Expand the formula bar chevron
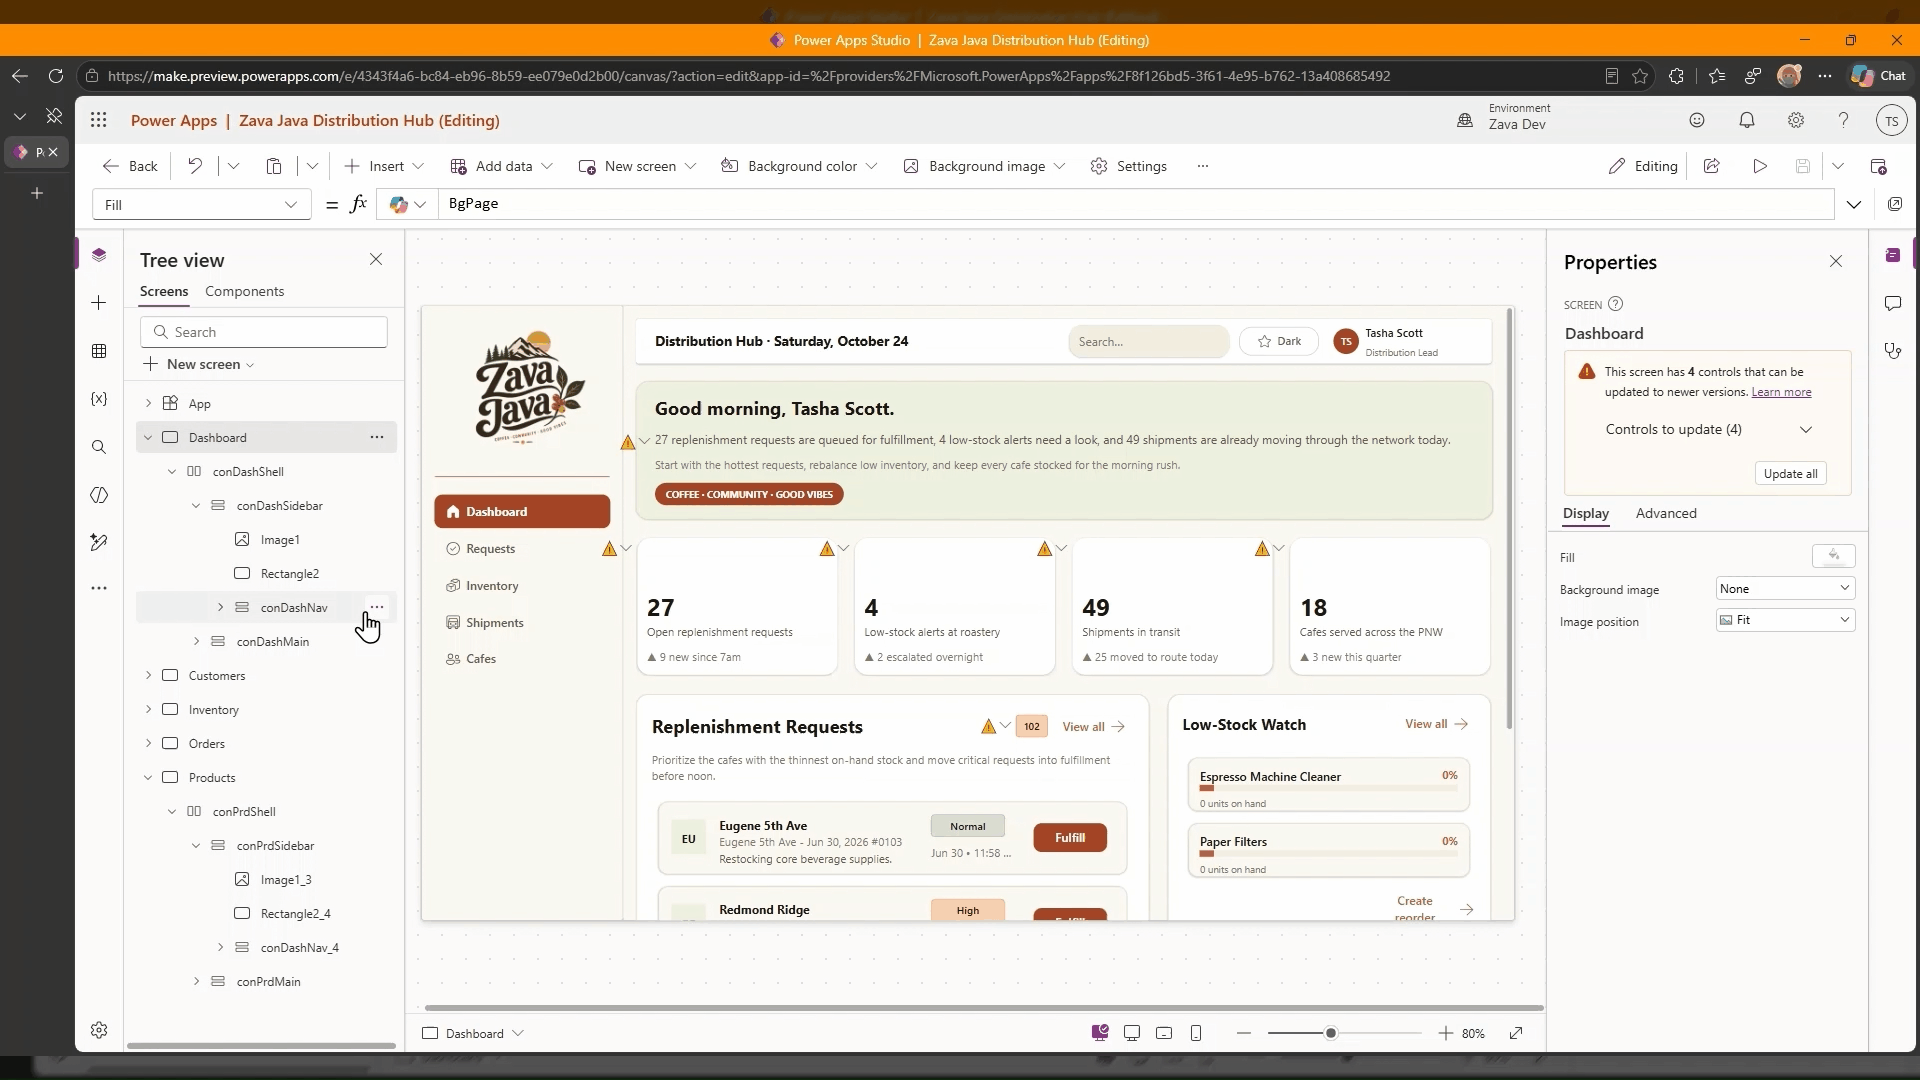Screen dimensions: 1920x1080 point(1854,204)
